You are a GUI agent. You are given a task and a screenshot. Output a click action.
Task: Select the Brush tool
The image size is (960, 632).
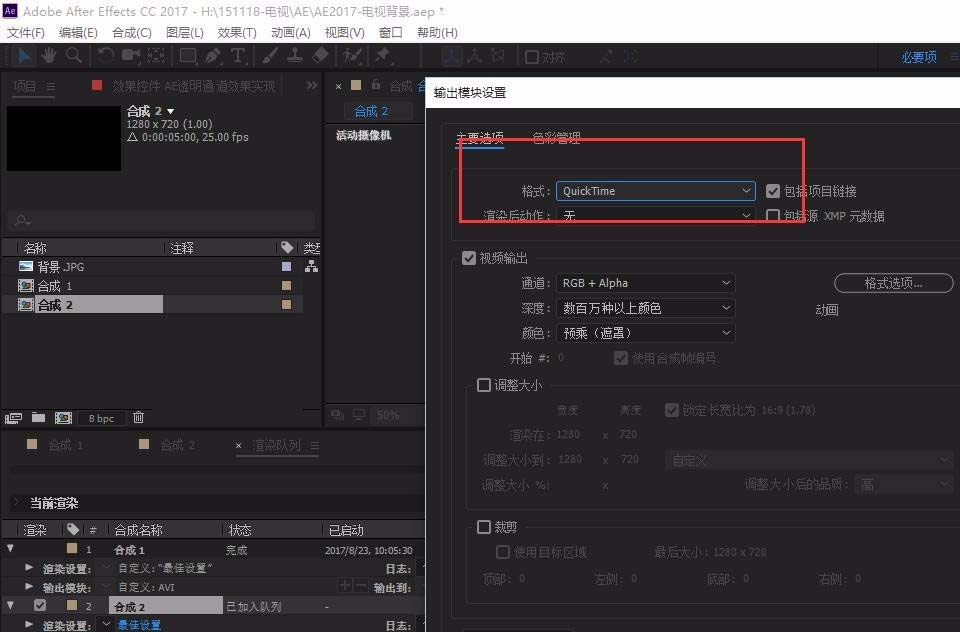[267, 56]
